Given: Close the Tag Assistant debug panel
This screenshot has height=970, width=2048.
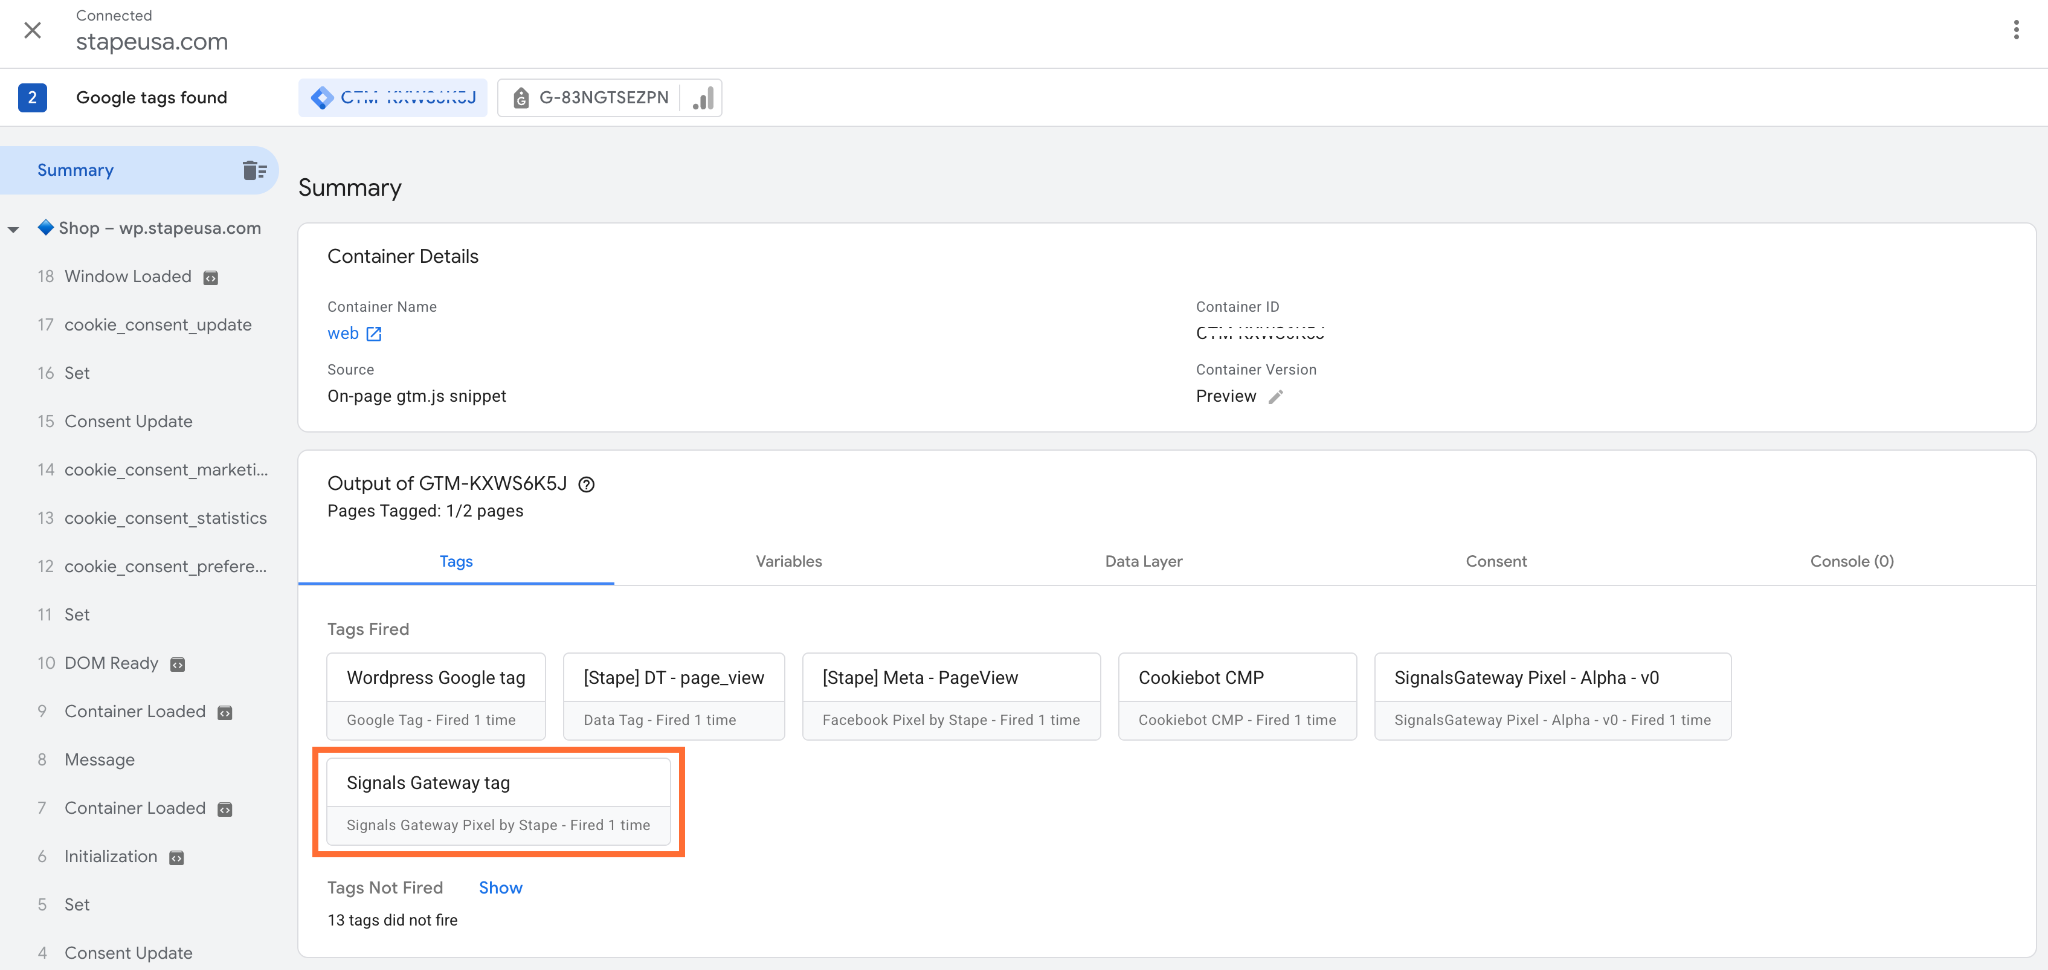Looking at the screenshot, I should (33, 30).
